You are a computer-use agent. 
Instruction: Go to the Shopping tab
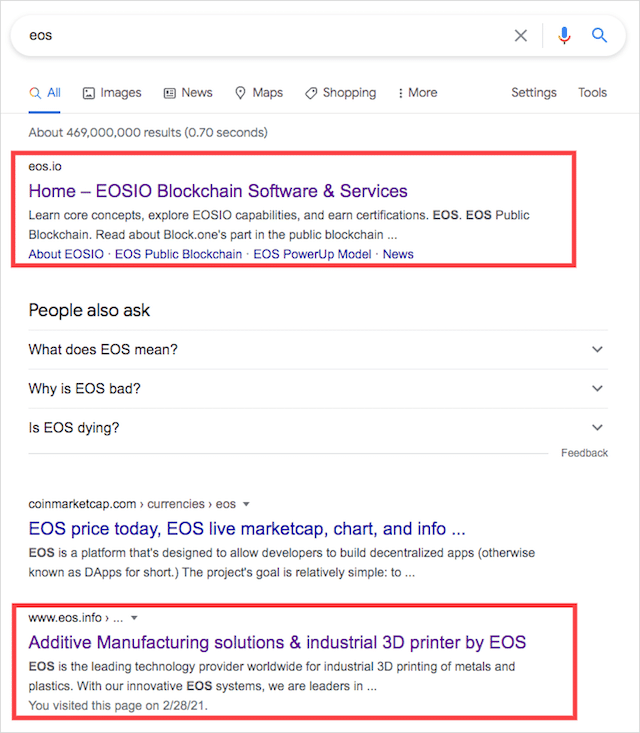(340, 93)
